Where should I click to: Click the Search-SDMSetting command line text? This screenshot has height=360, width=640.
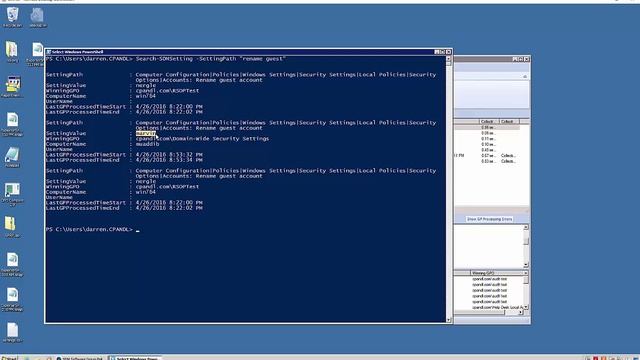[211, 59]
